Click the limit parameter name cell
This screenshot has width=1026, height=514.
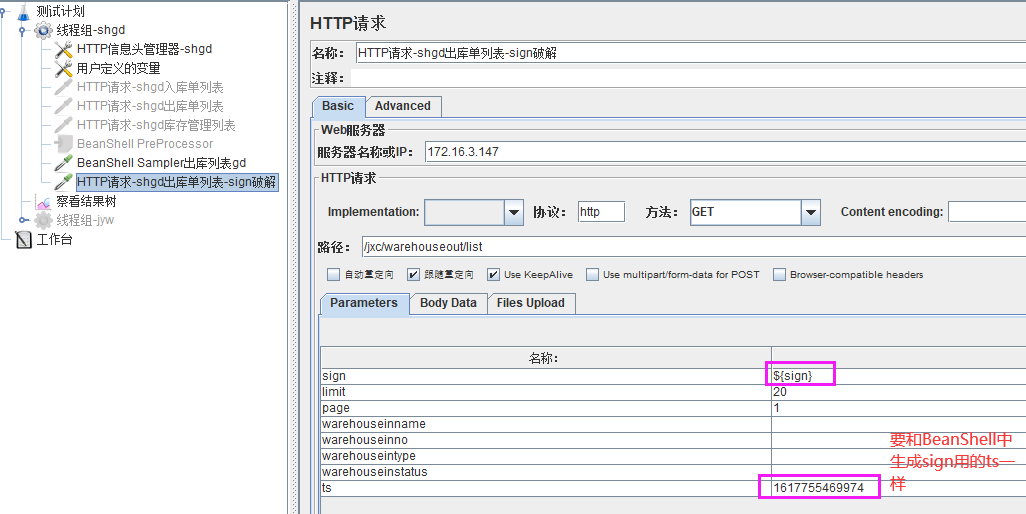pyautogui.click(x=546, y=392)
